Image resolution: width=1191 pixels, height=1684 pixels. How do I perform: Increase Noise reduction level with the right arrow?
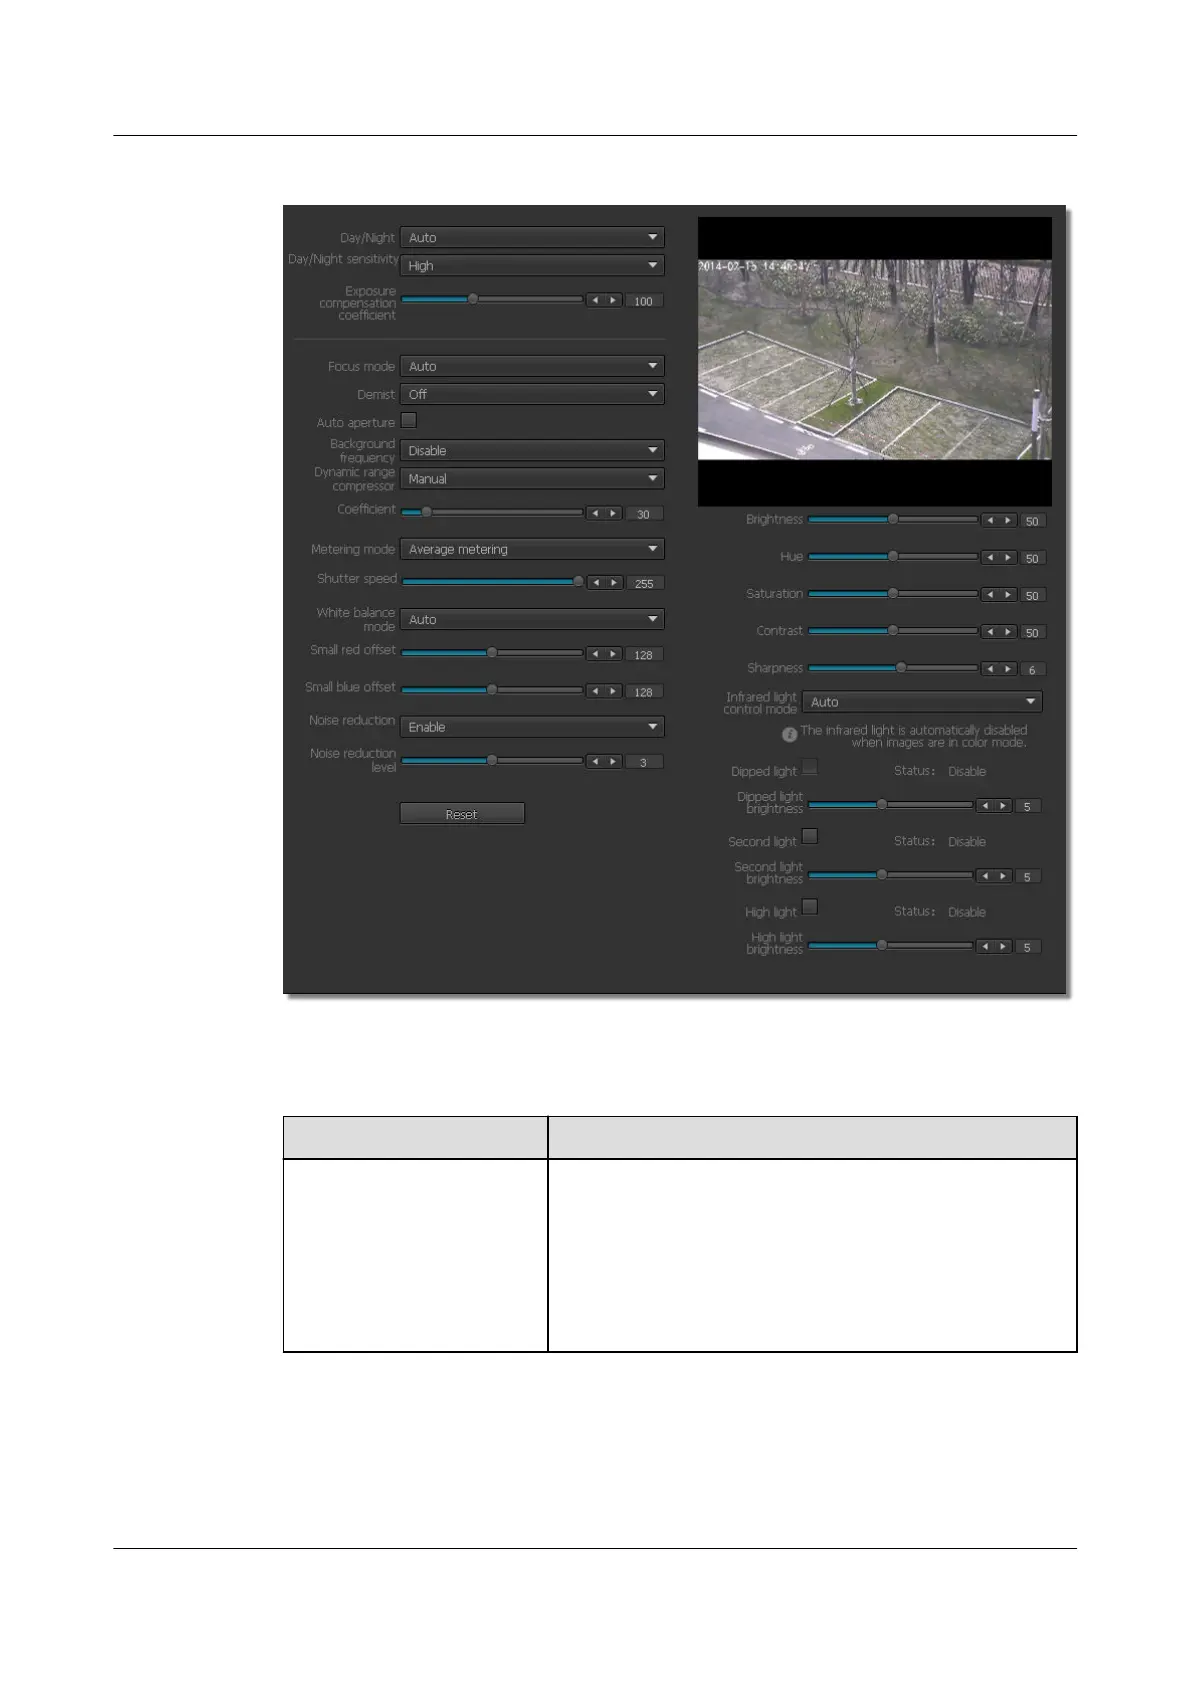point(613,761)
